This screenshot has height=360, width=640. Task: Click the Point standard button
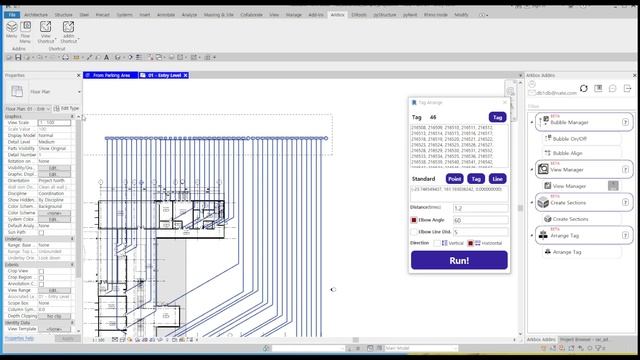[x=454, y=179]
